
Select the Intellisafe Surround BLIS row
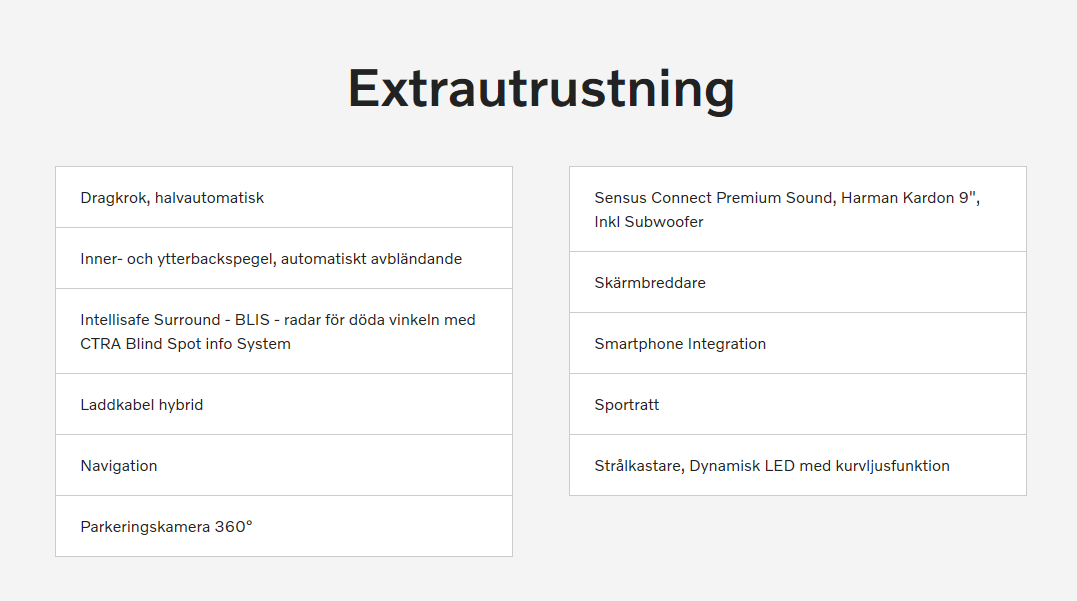pyautogui.click(x=284, y=332)
